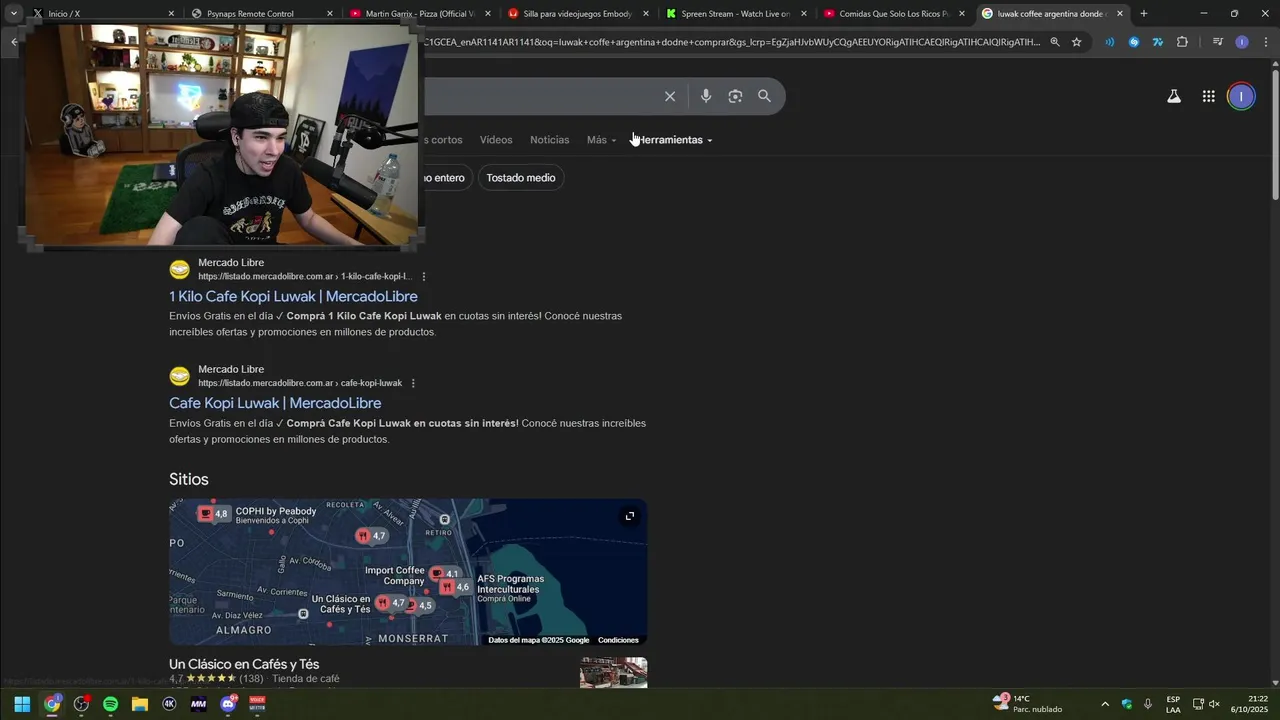Open OBS Studio from the taskbar
Screen dimensions: 1280x720
coord(81,704)
